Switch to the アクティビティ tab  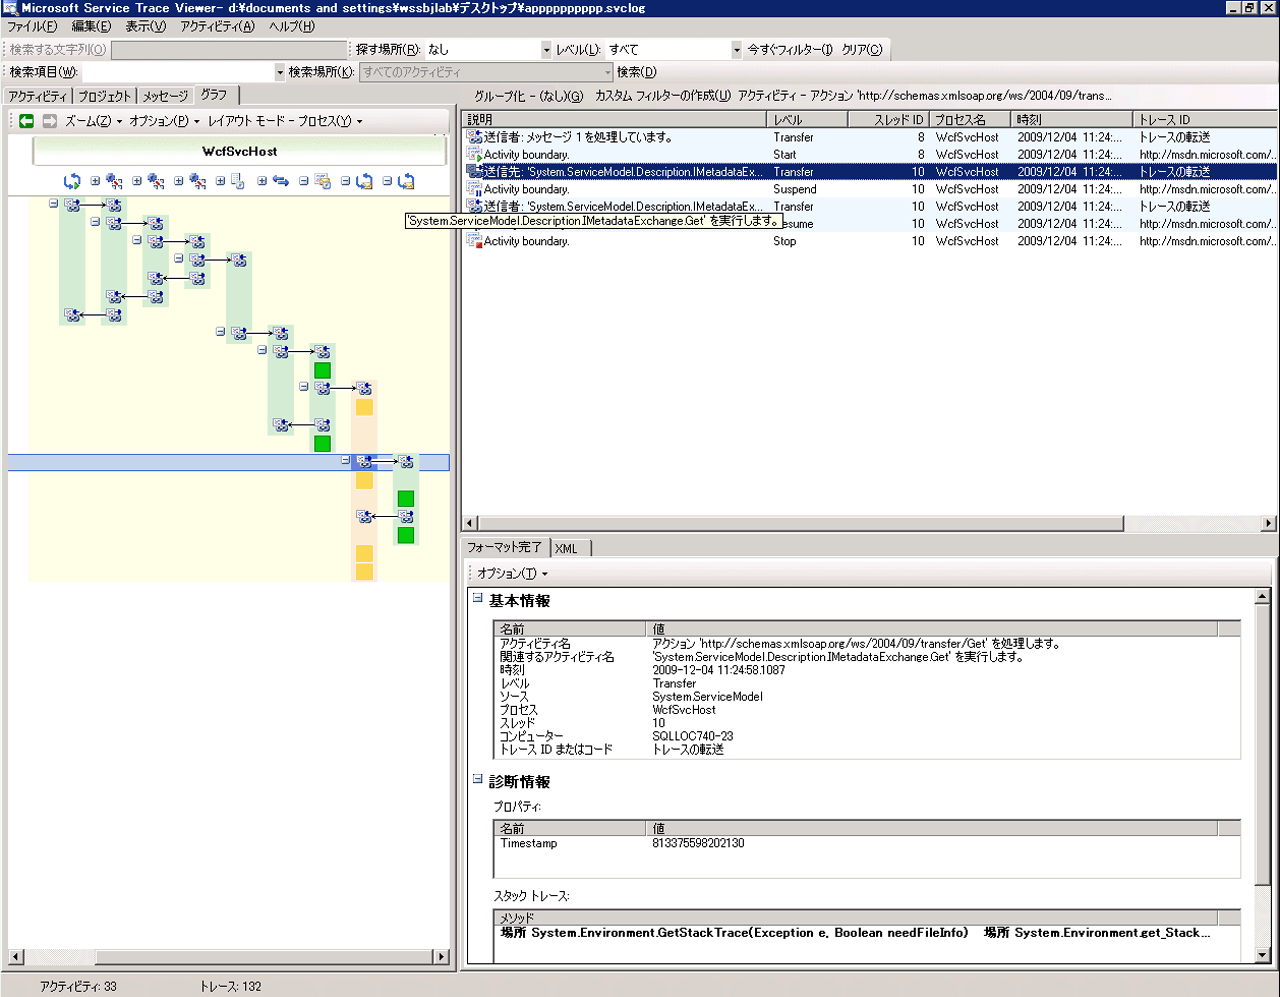click(x=37, y=96)
